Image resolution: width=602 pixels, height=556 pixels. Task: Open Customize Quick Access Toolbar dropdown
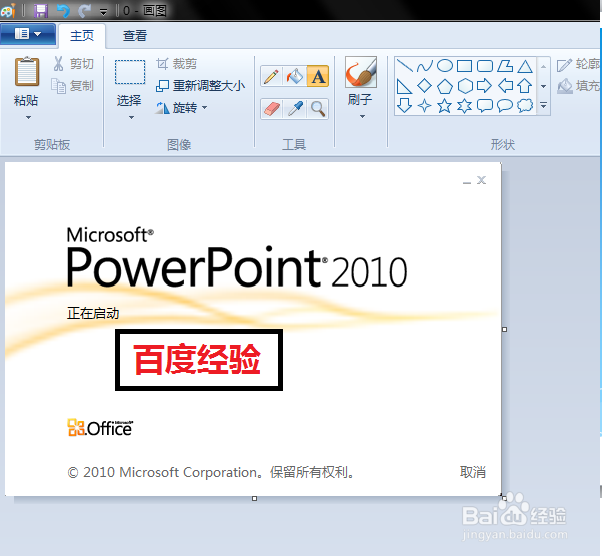[103, 12]
